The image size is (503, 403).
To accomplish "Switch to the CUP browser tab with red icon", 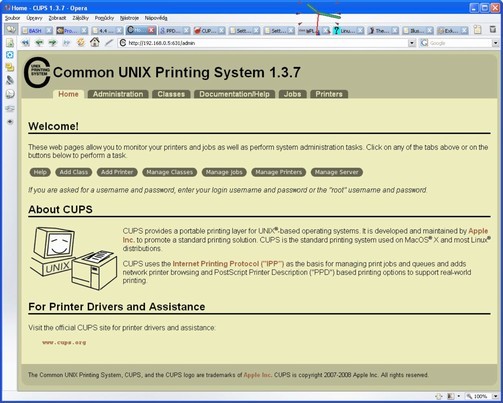I will tap(209, 31).
